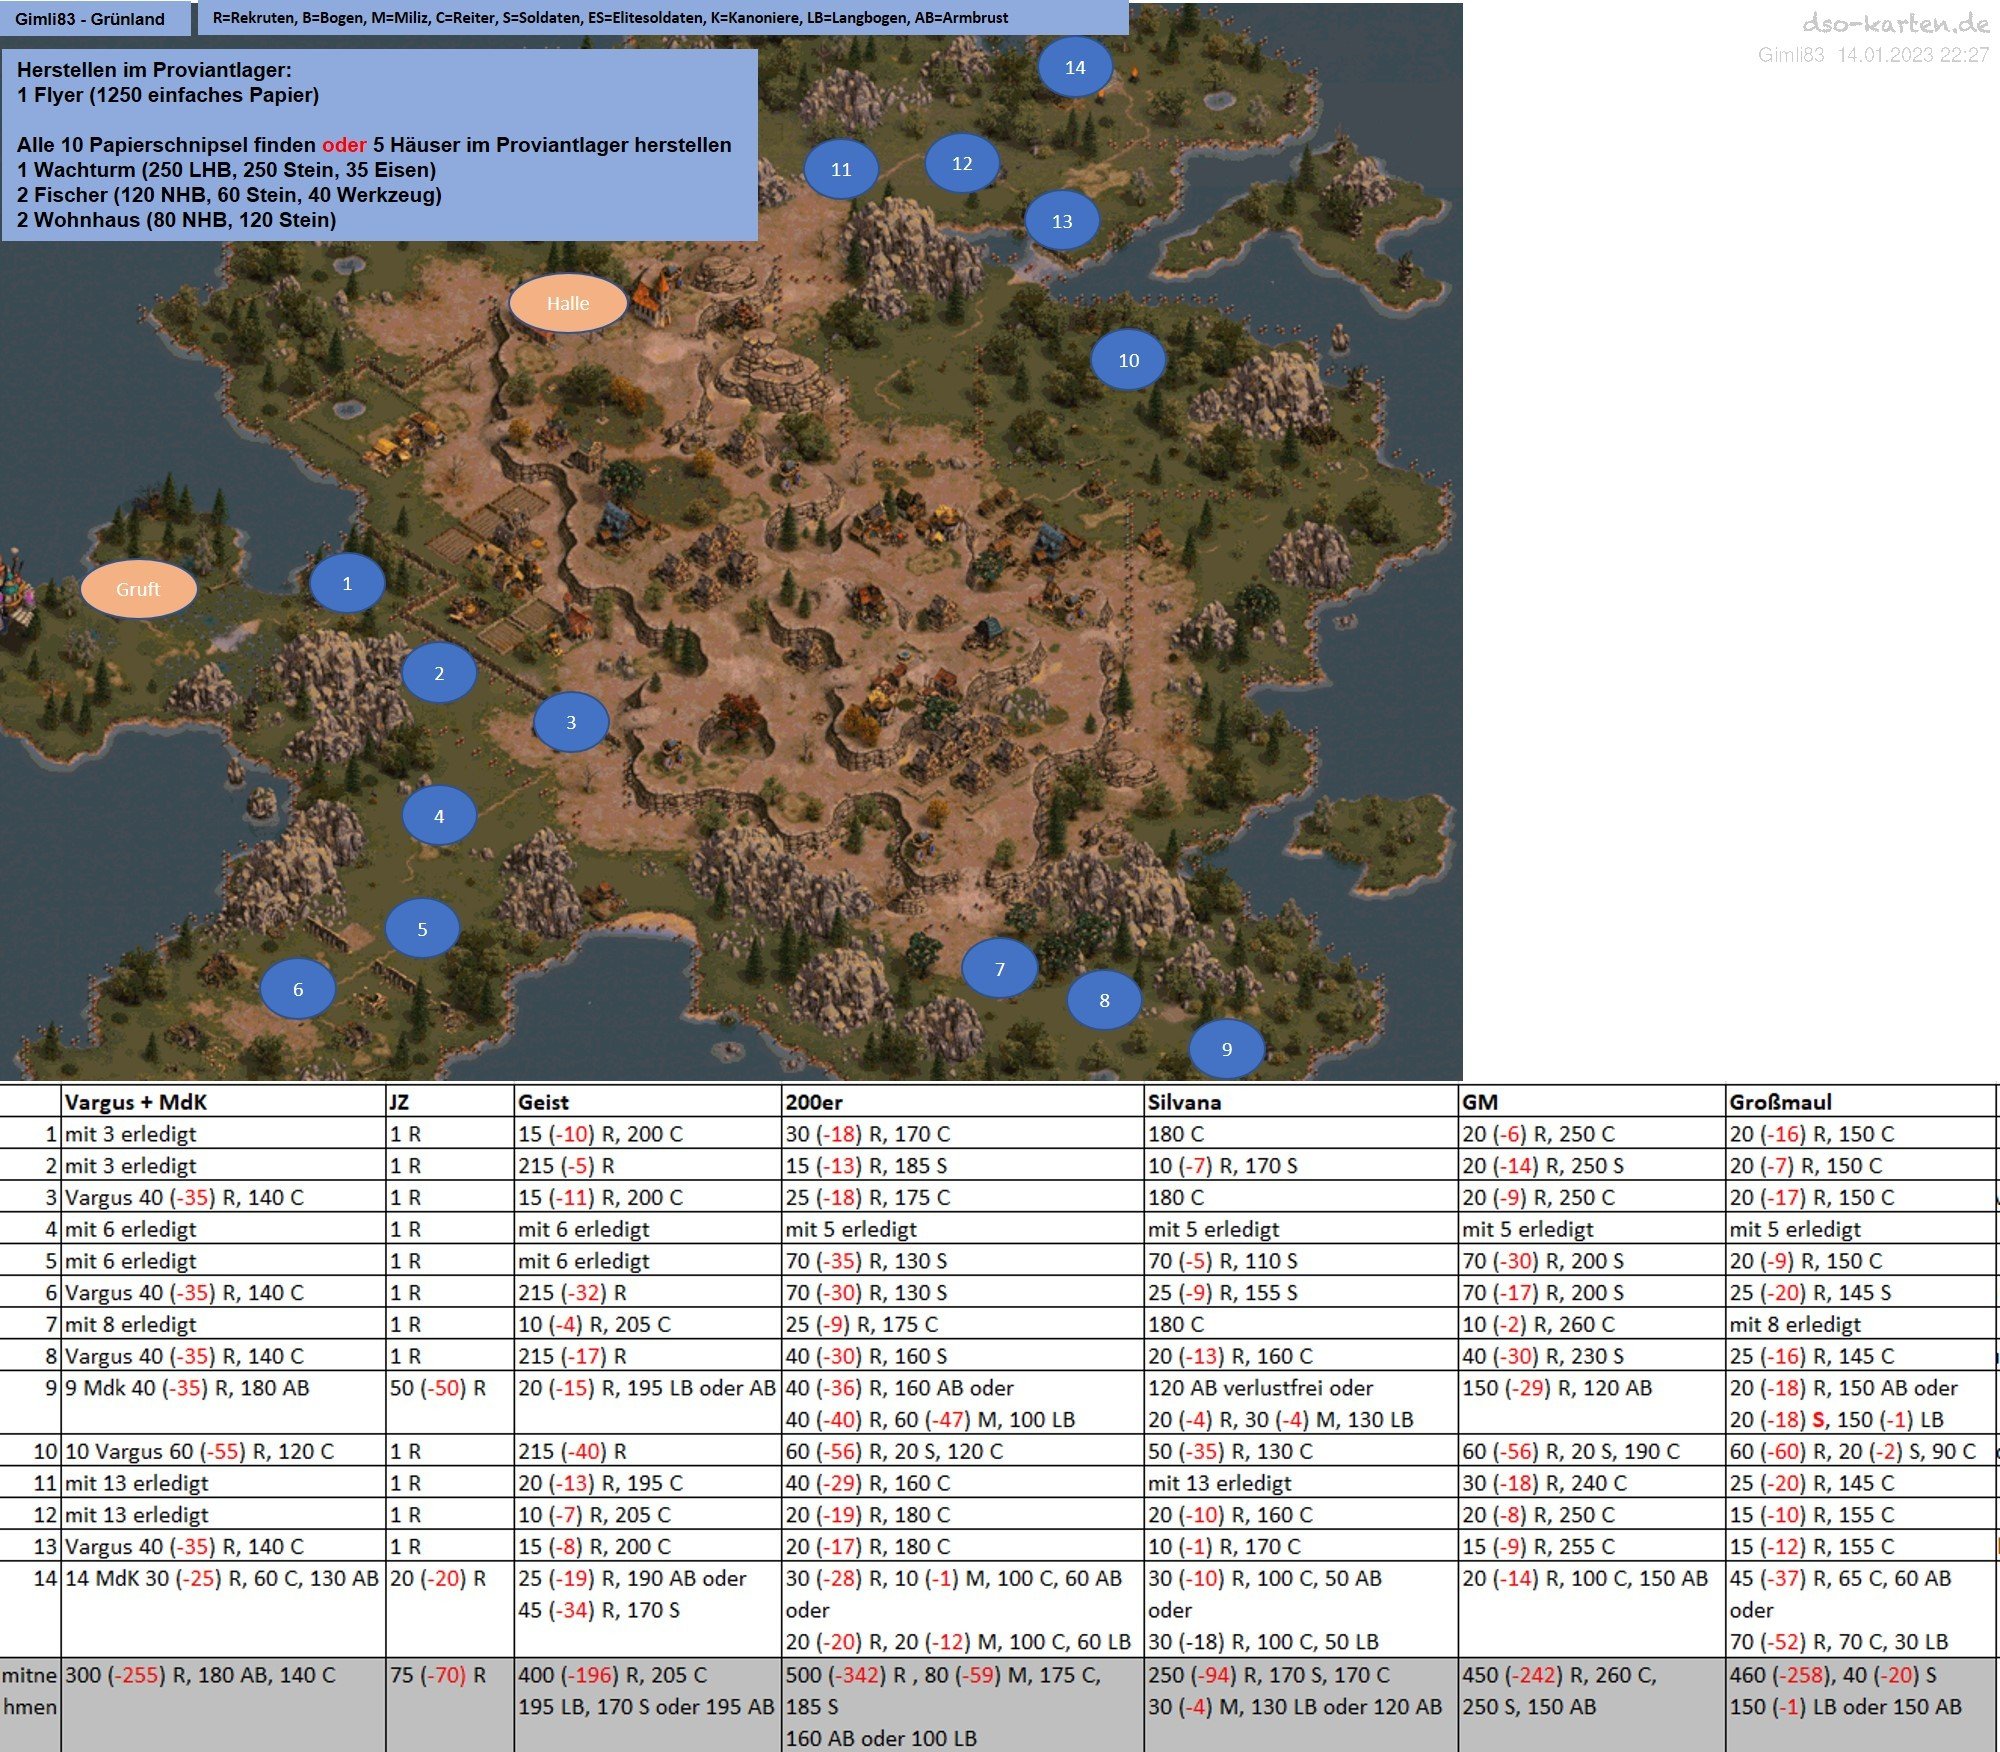
Task: Click the Gimli83 - Grünland title label
Action: pos(90,19)
